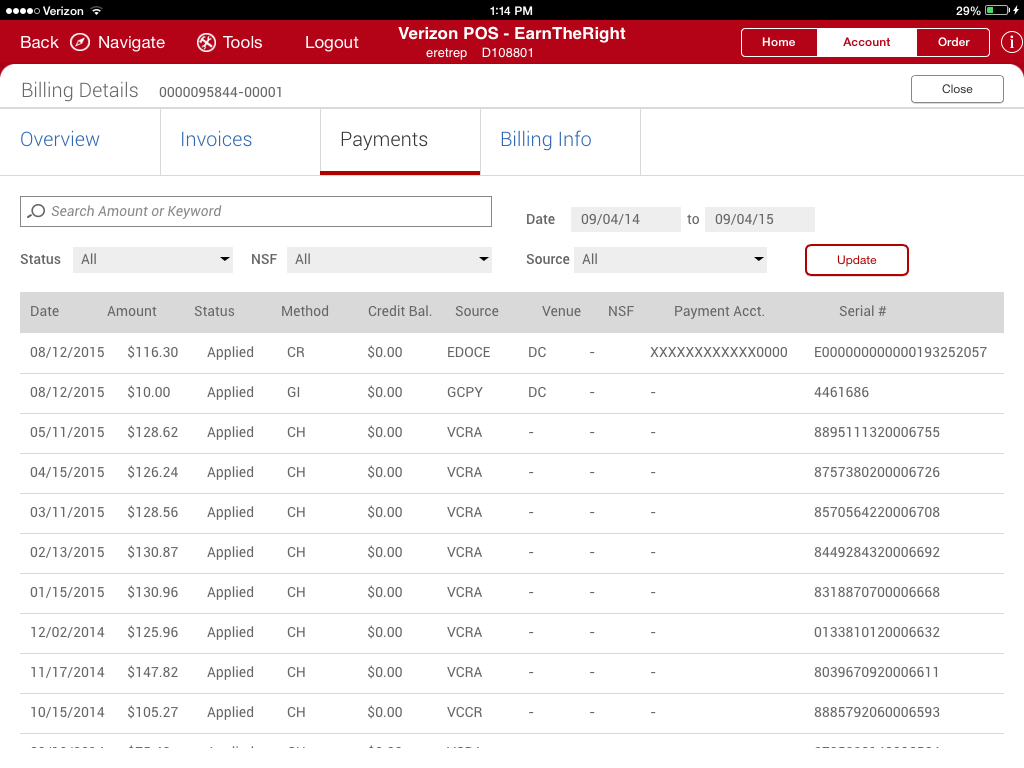Switch to the Order segment
The width and height of the screenshot is (1024, 768).
pyautogui.click(x=953, y=42)
